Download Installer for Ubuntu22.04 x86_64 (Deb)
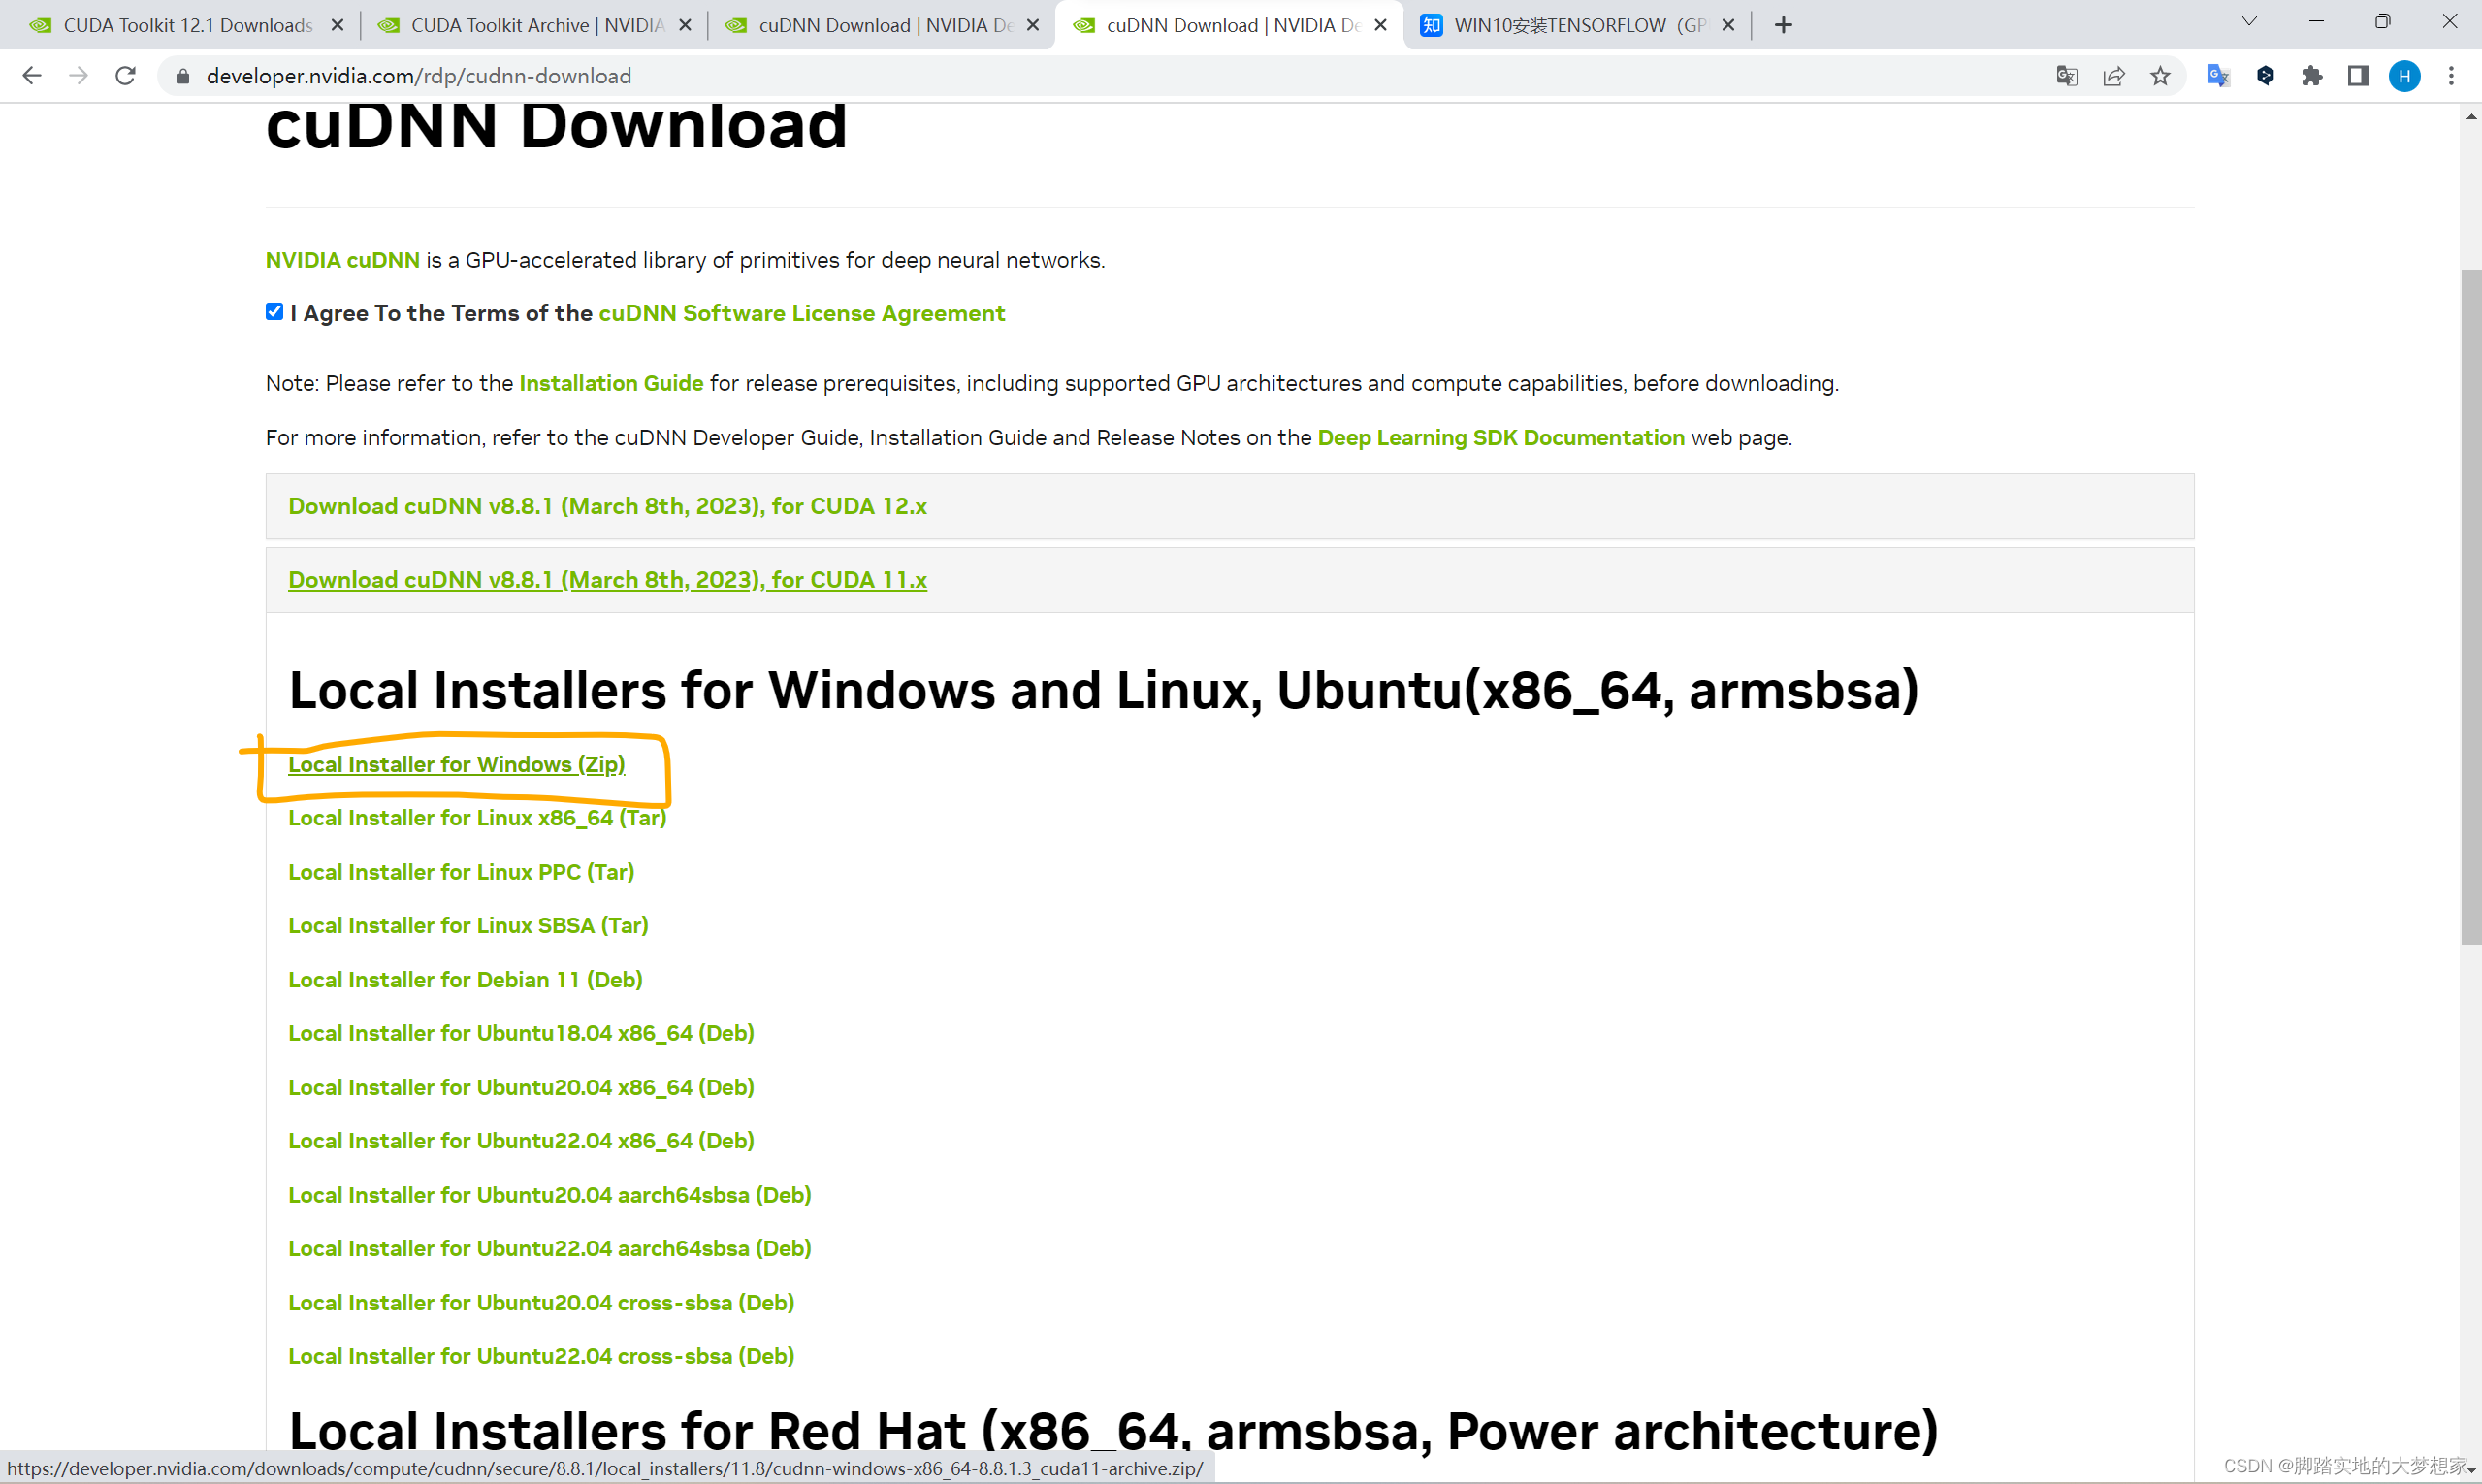Image resolution: width=2482 pixels, height=1484 pixels. [x=521, y=1140]
